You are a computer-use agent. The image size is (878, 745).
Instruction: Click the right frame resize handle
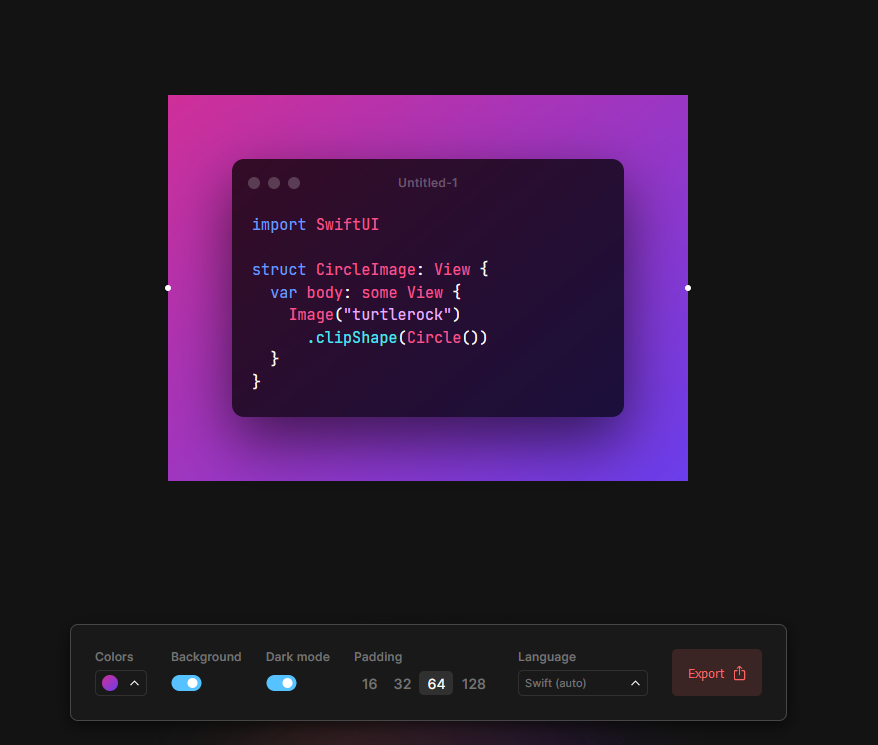(688, 288)
